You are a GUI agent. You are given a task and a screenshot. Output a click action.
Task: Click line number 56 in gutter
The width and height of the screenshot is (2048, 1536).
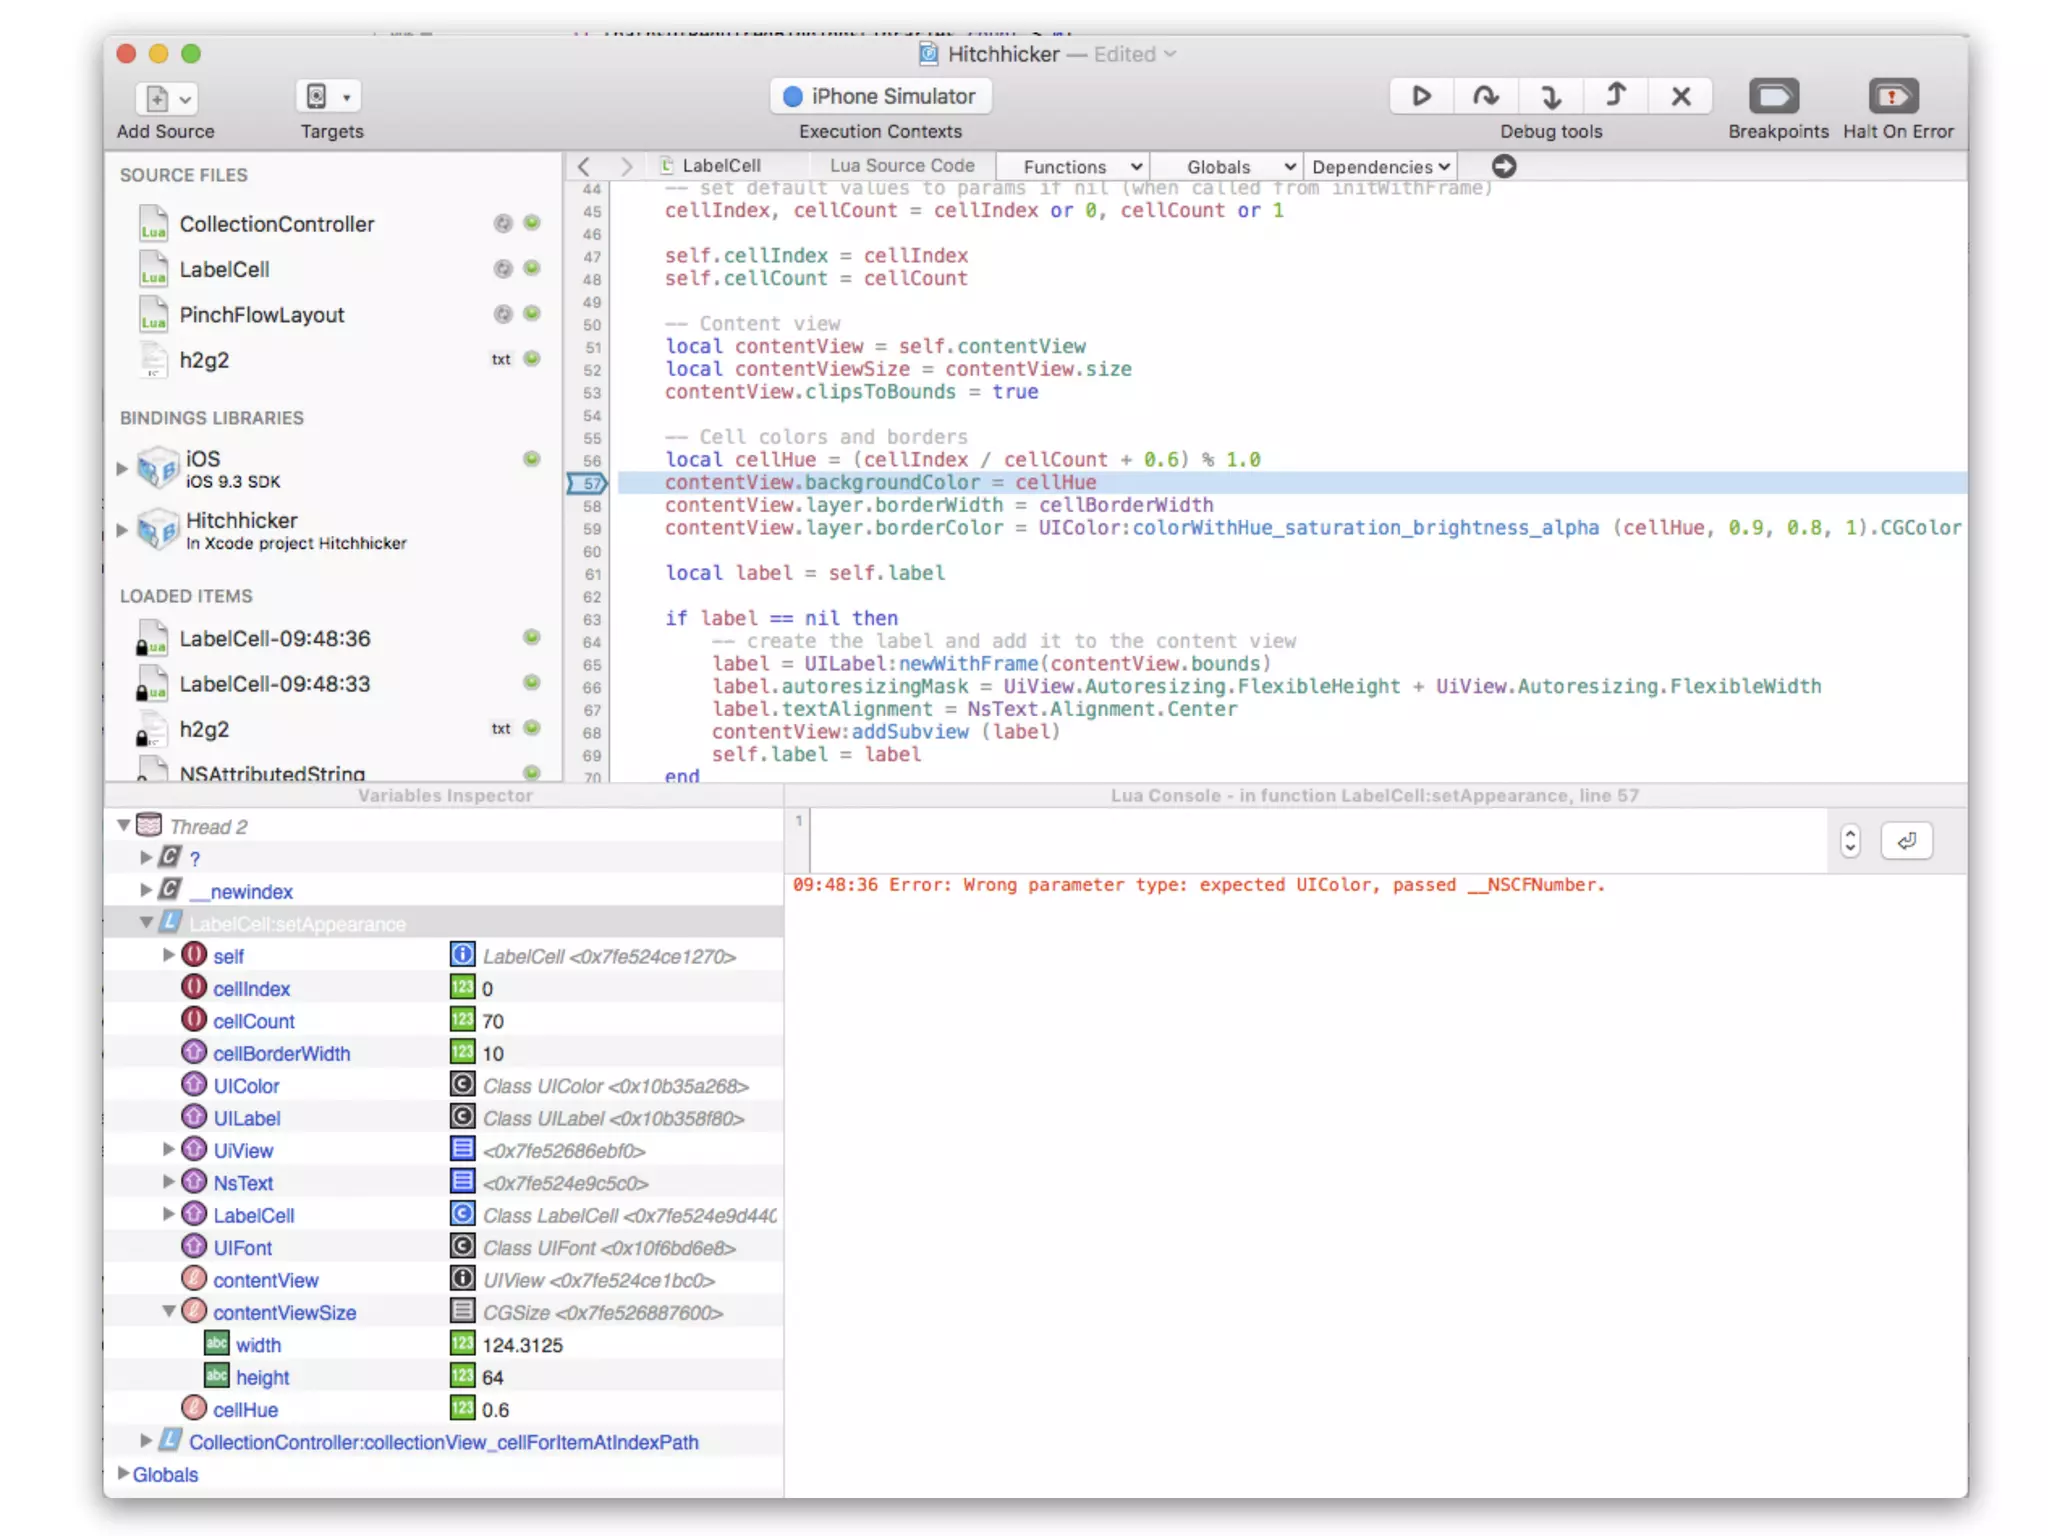pos(592,461)
